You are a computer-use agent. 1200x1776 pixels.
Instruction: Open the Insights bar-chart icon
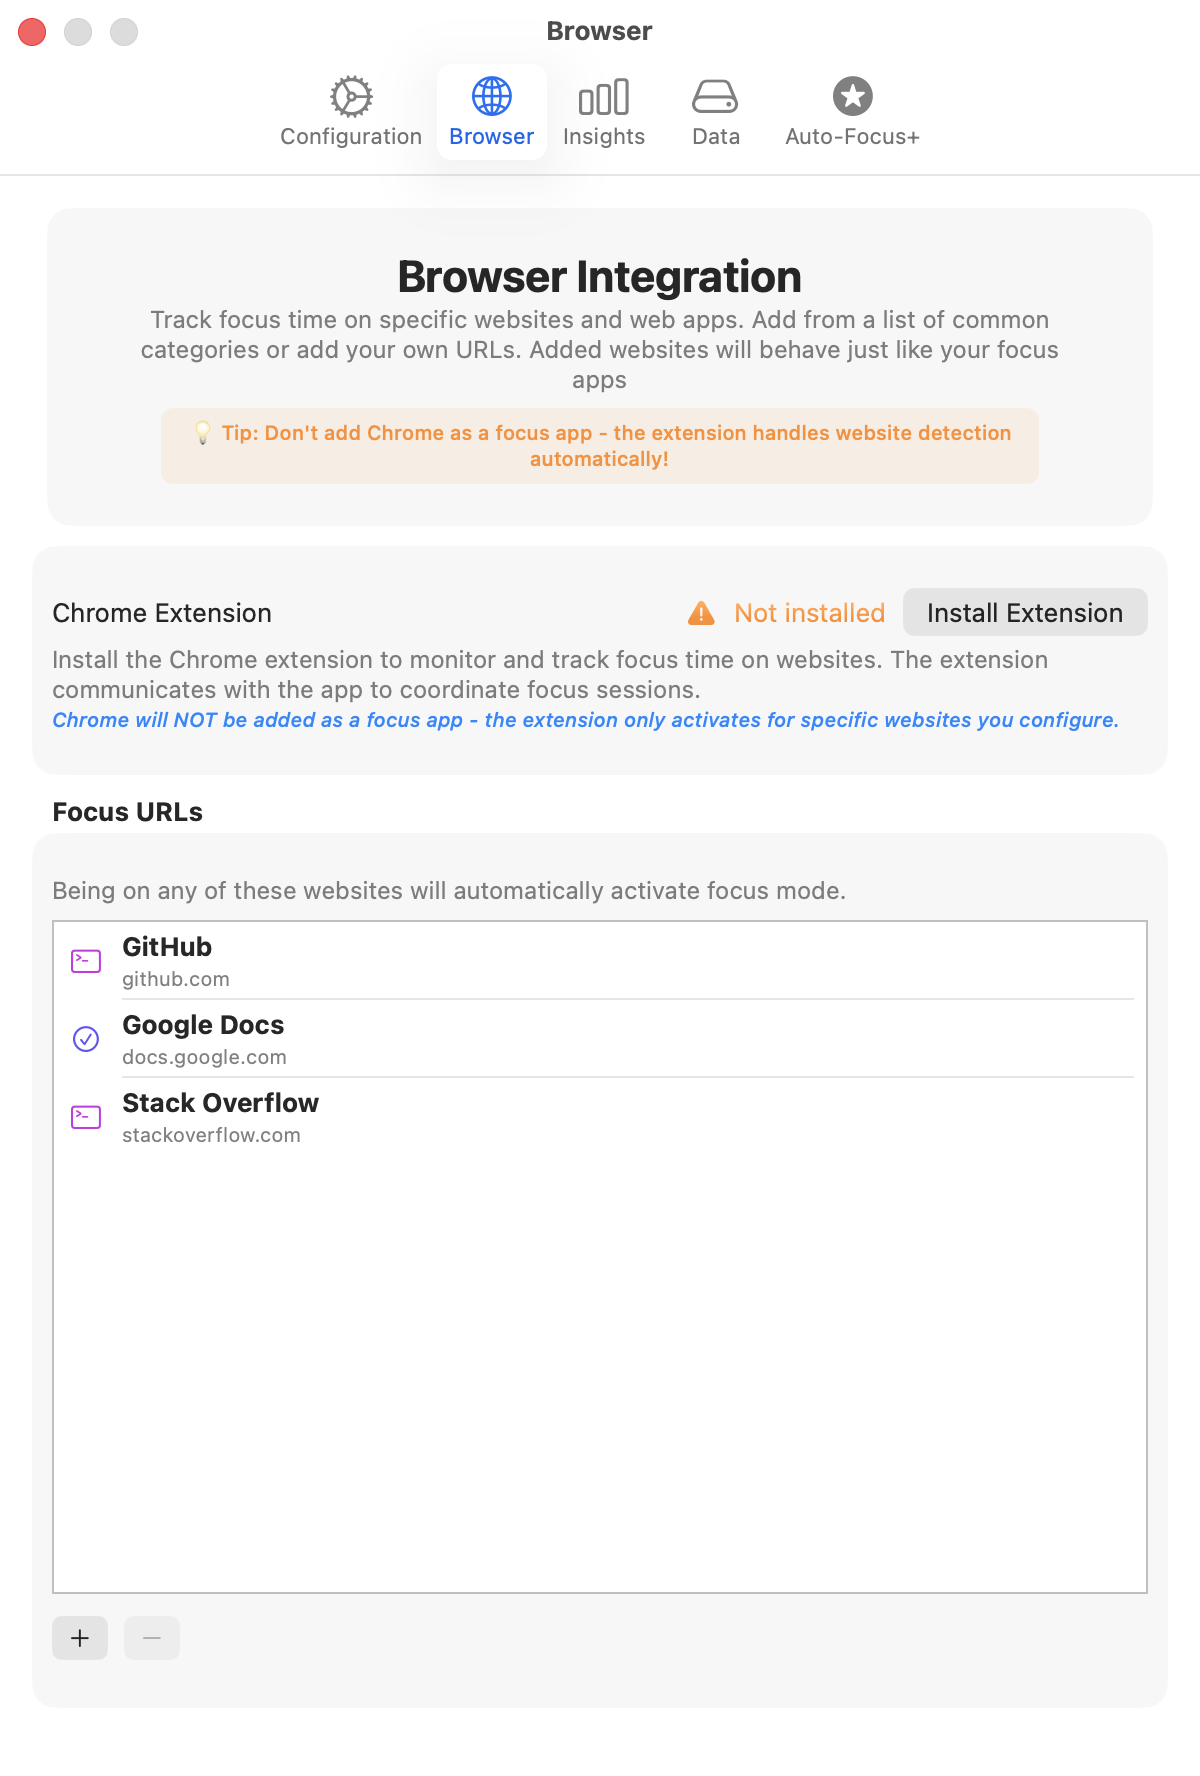(x=604, y=97)
